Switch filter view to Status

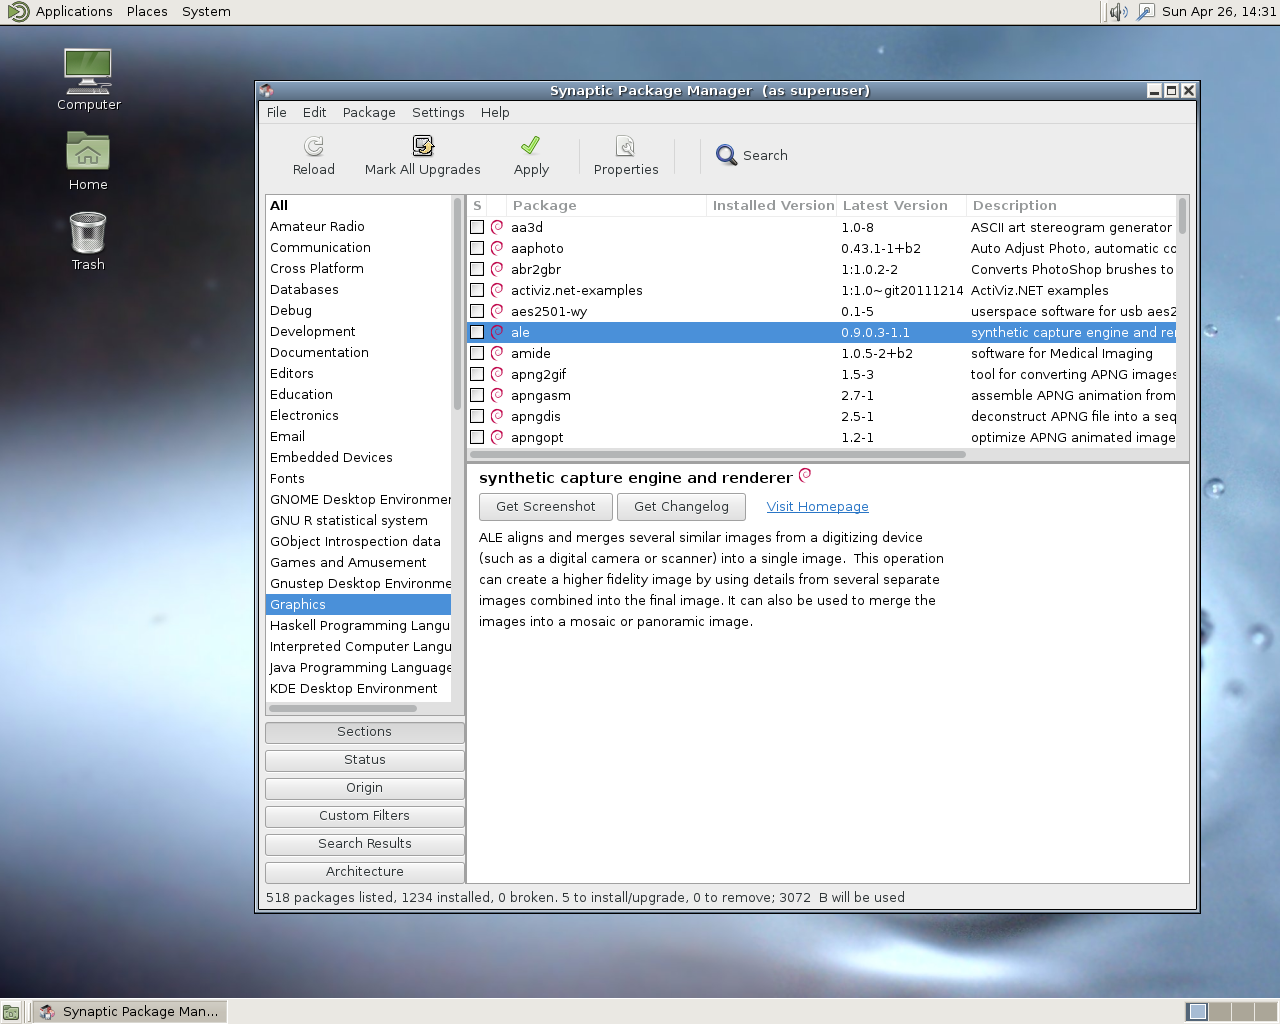click(365, 760)
